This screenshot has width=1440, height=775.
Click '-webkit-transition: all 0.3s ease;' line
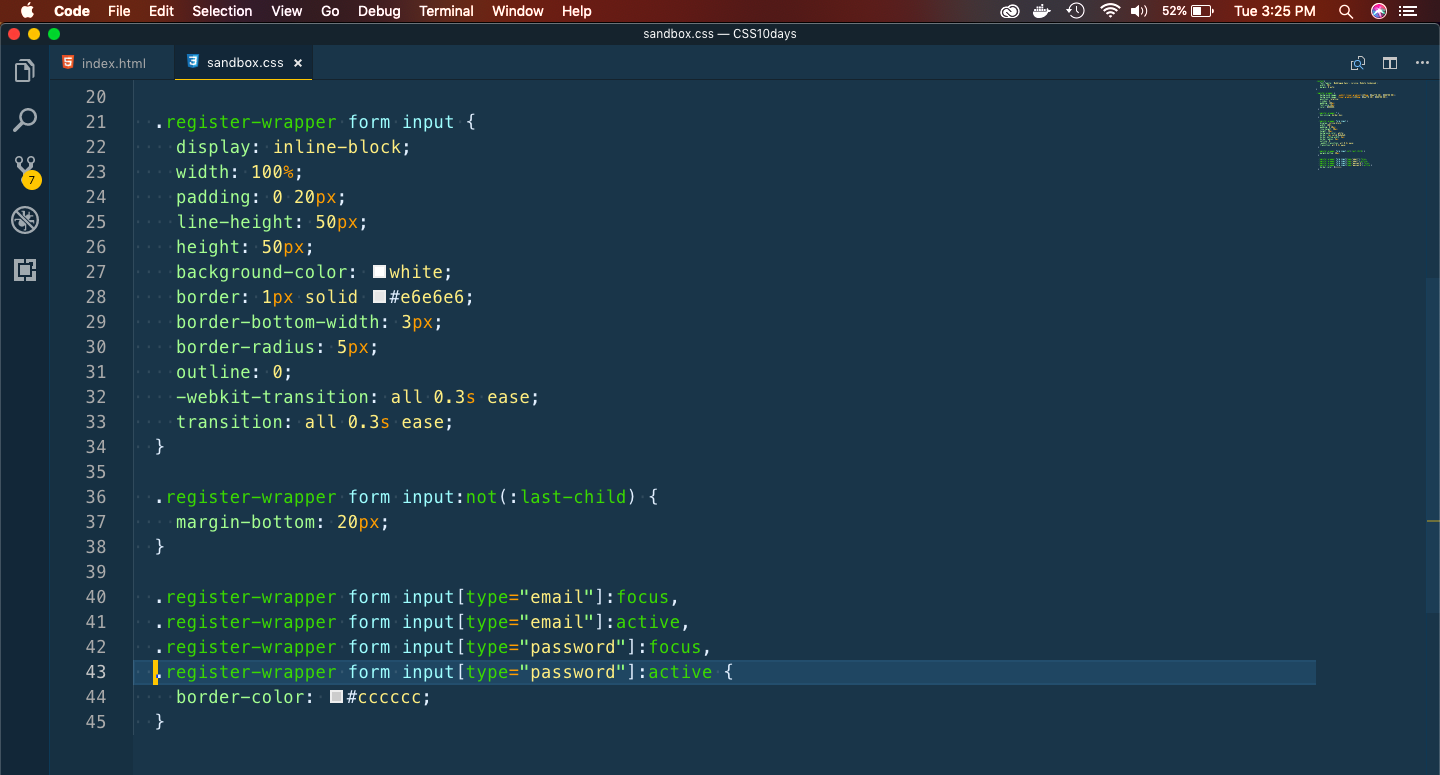coord(357,397)
